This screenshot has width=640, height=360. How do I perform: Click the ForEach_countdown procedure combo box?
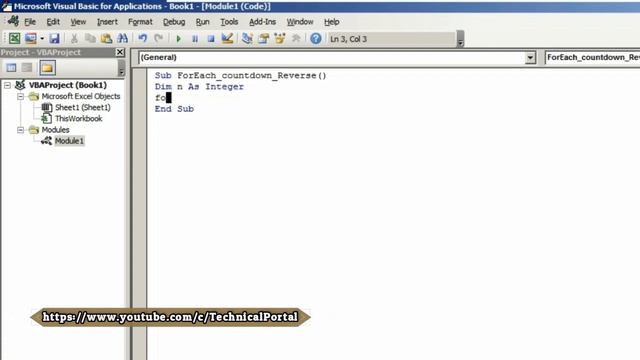tap(592, 58)
